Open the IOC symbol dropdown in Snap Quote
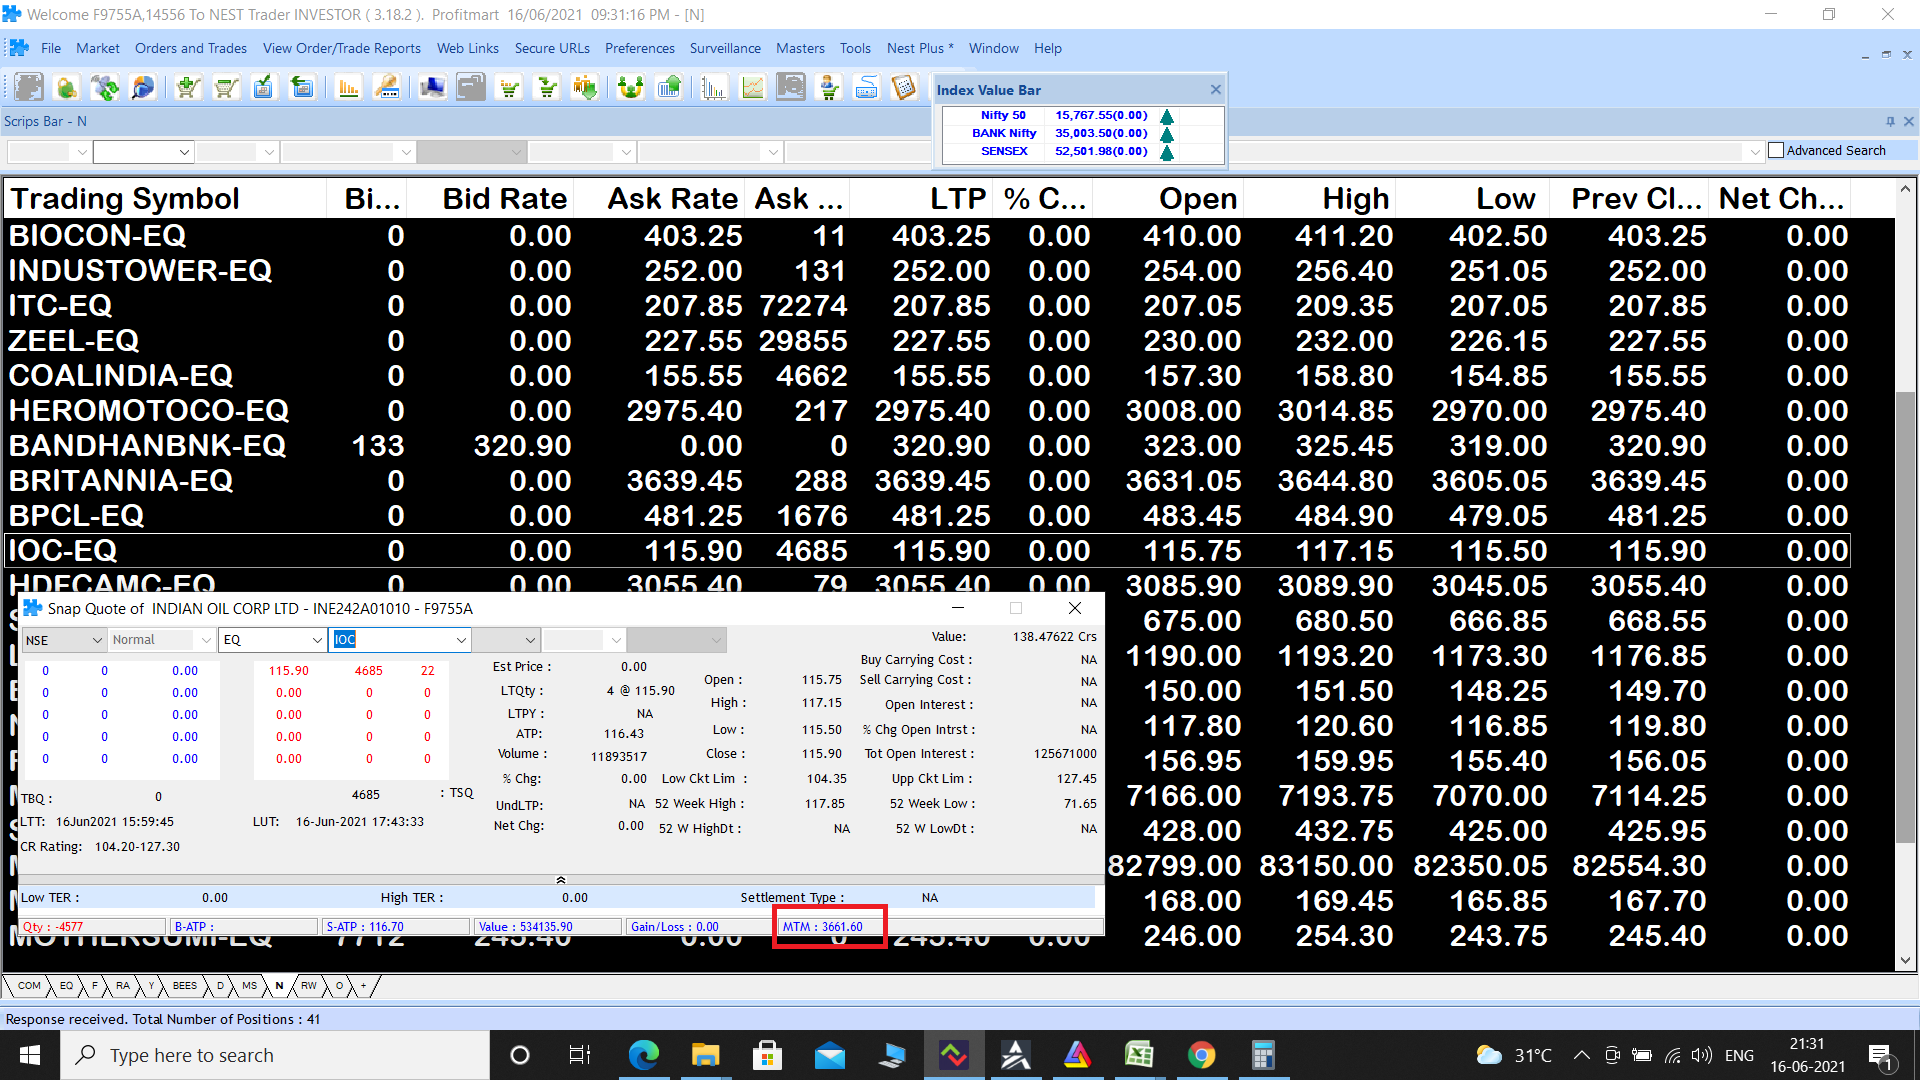The height and width of the screenshot is (1080, 1920). (x=461, y=640)
